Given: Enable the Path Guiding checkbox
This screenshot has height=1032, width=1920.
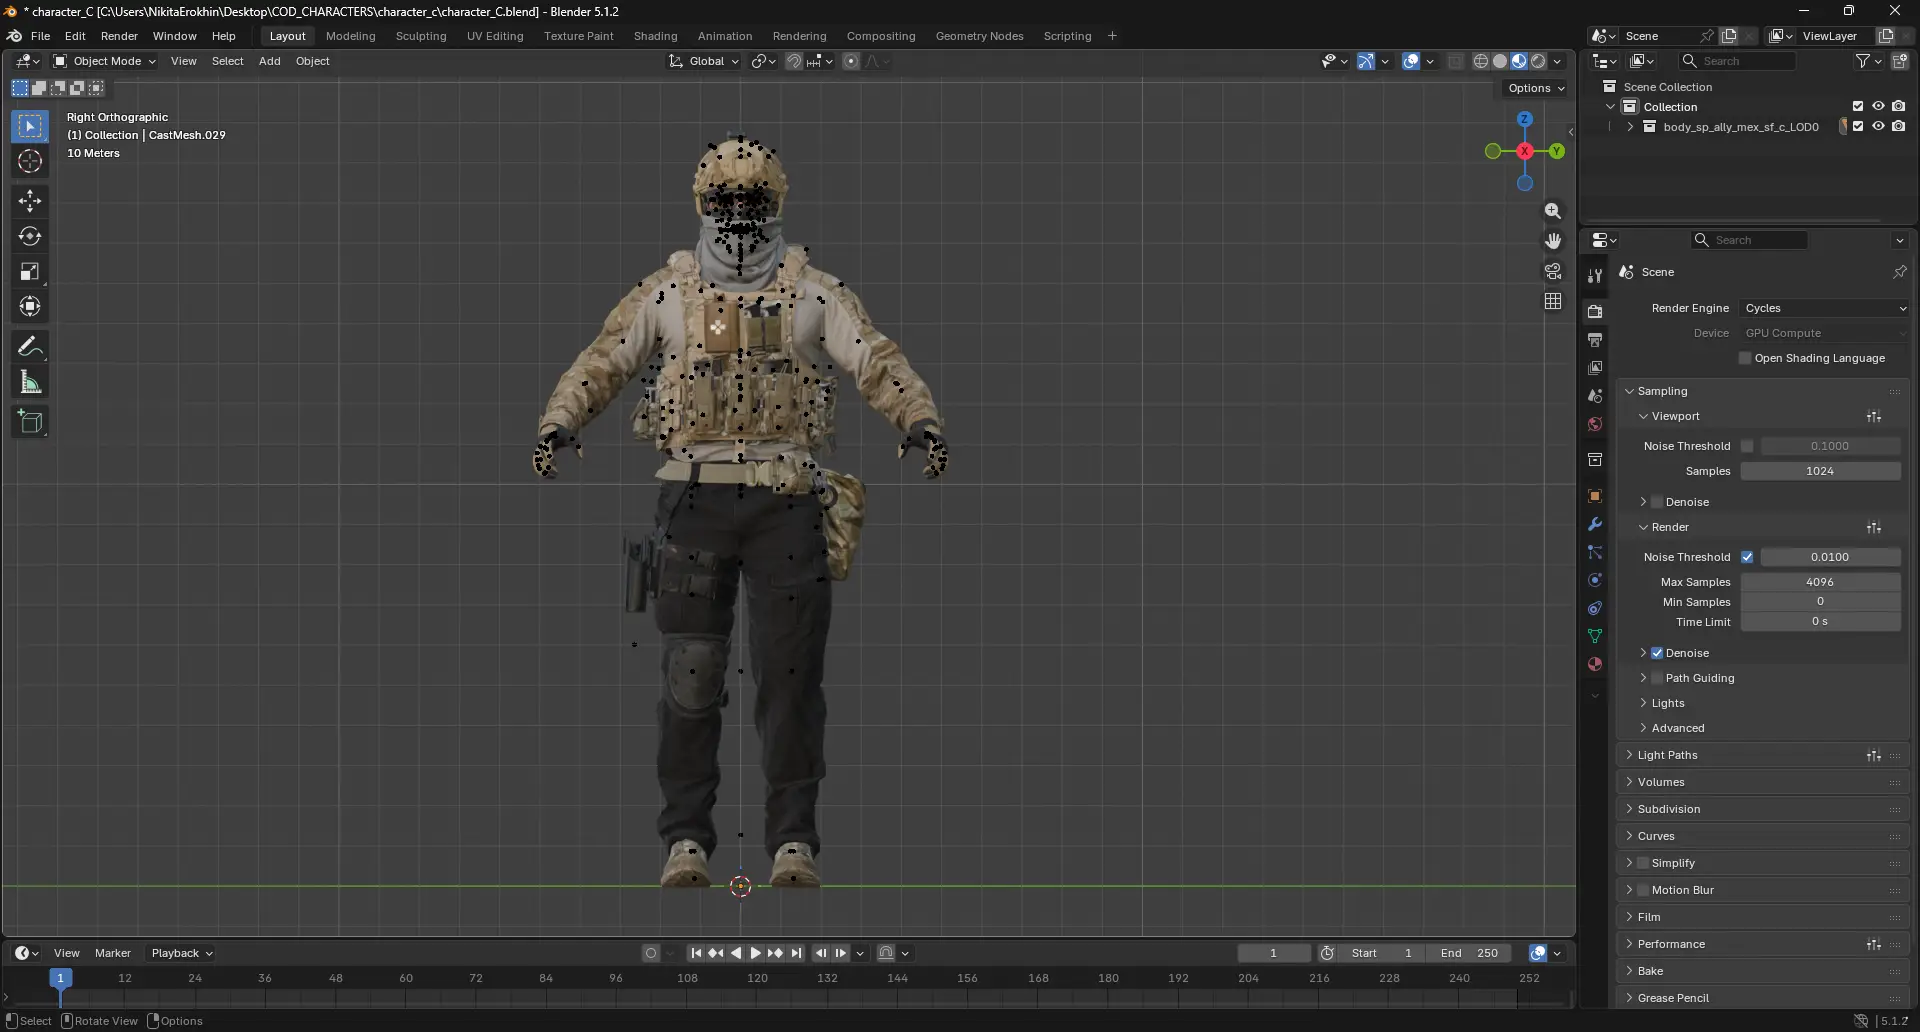Looking at the screenshot, I should [x=1657, y=678].
